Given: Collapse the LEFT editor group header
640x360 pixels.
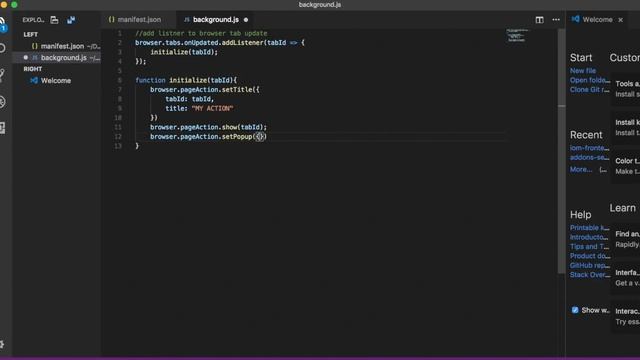Looking at the screenshot, I should 31,35.
